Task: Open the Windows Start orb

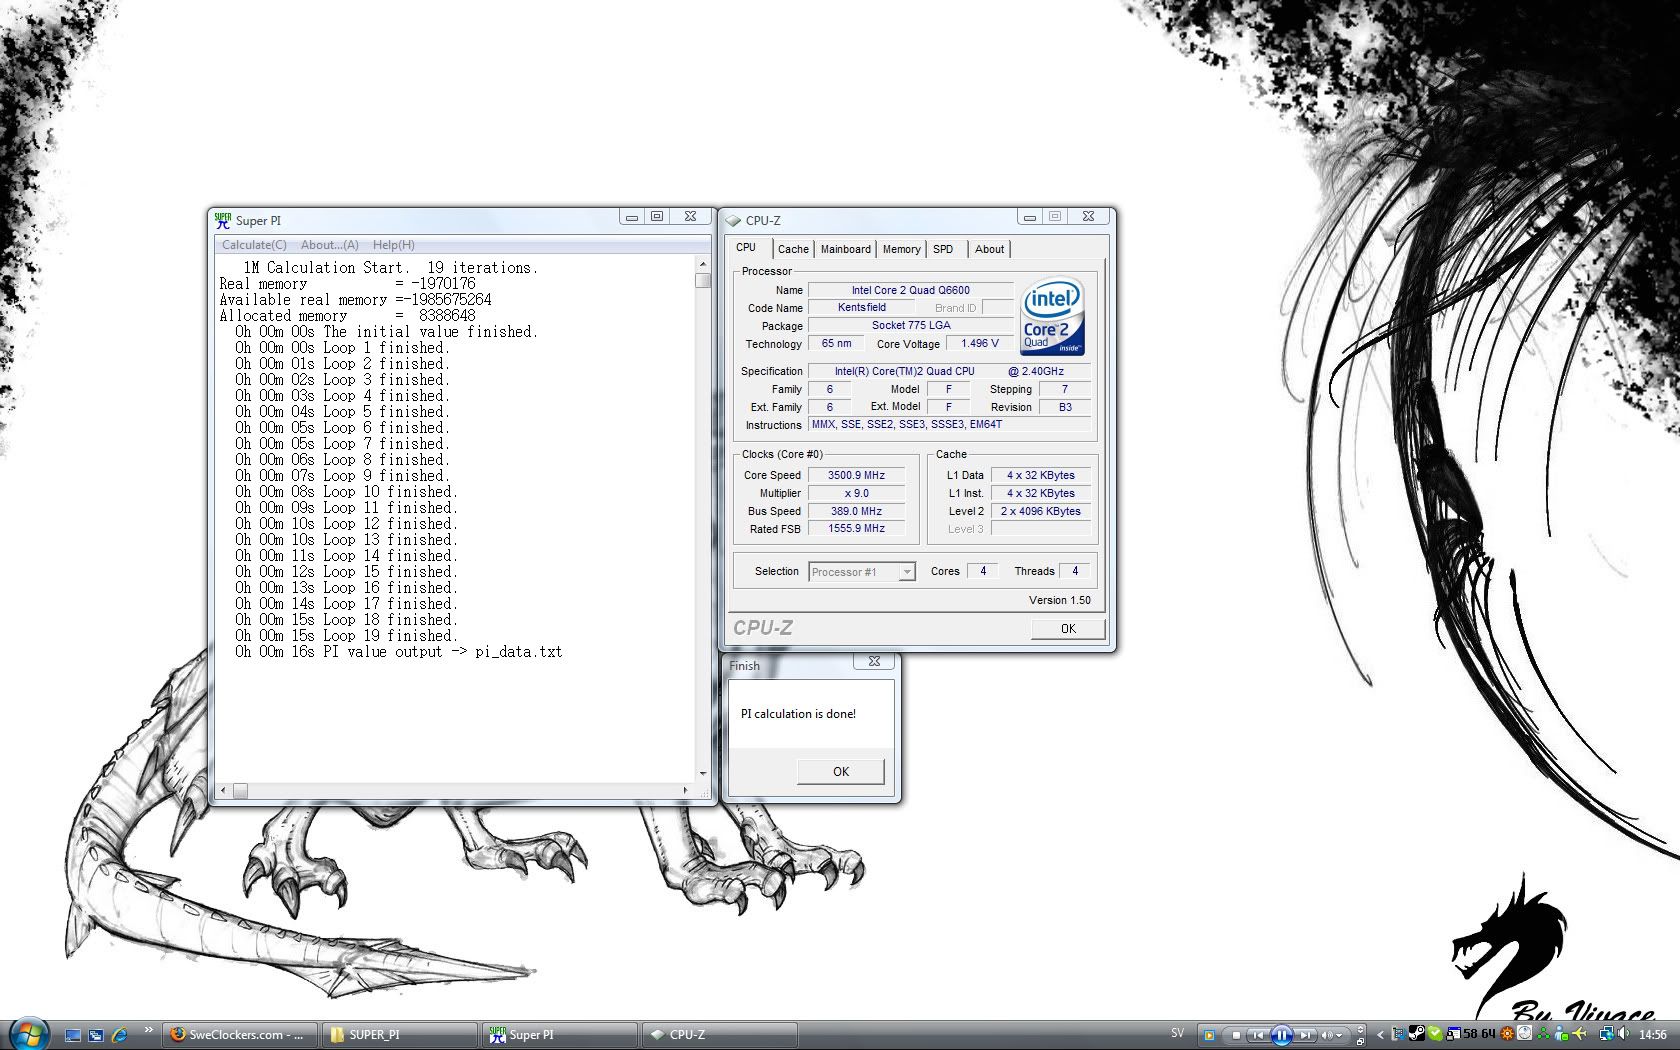Action: [x=28, y=1033]
